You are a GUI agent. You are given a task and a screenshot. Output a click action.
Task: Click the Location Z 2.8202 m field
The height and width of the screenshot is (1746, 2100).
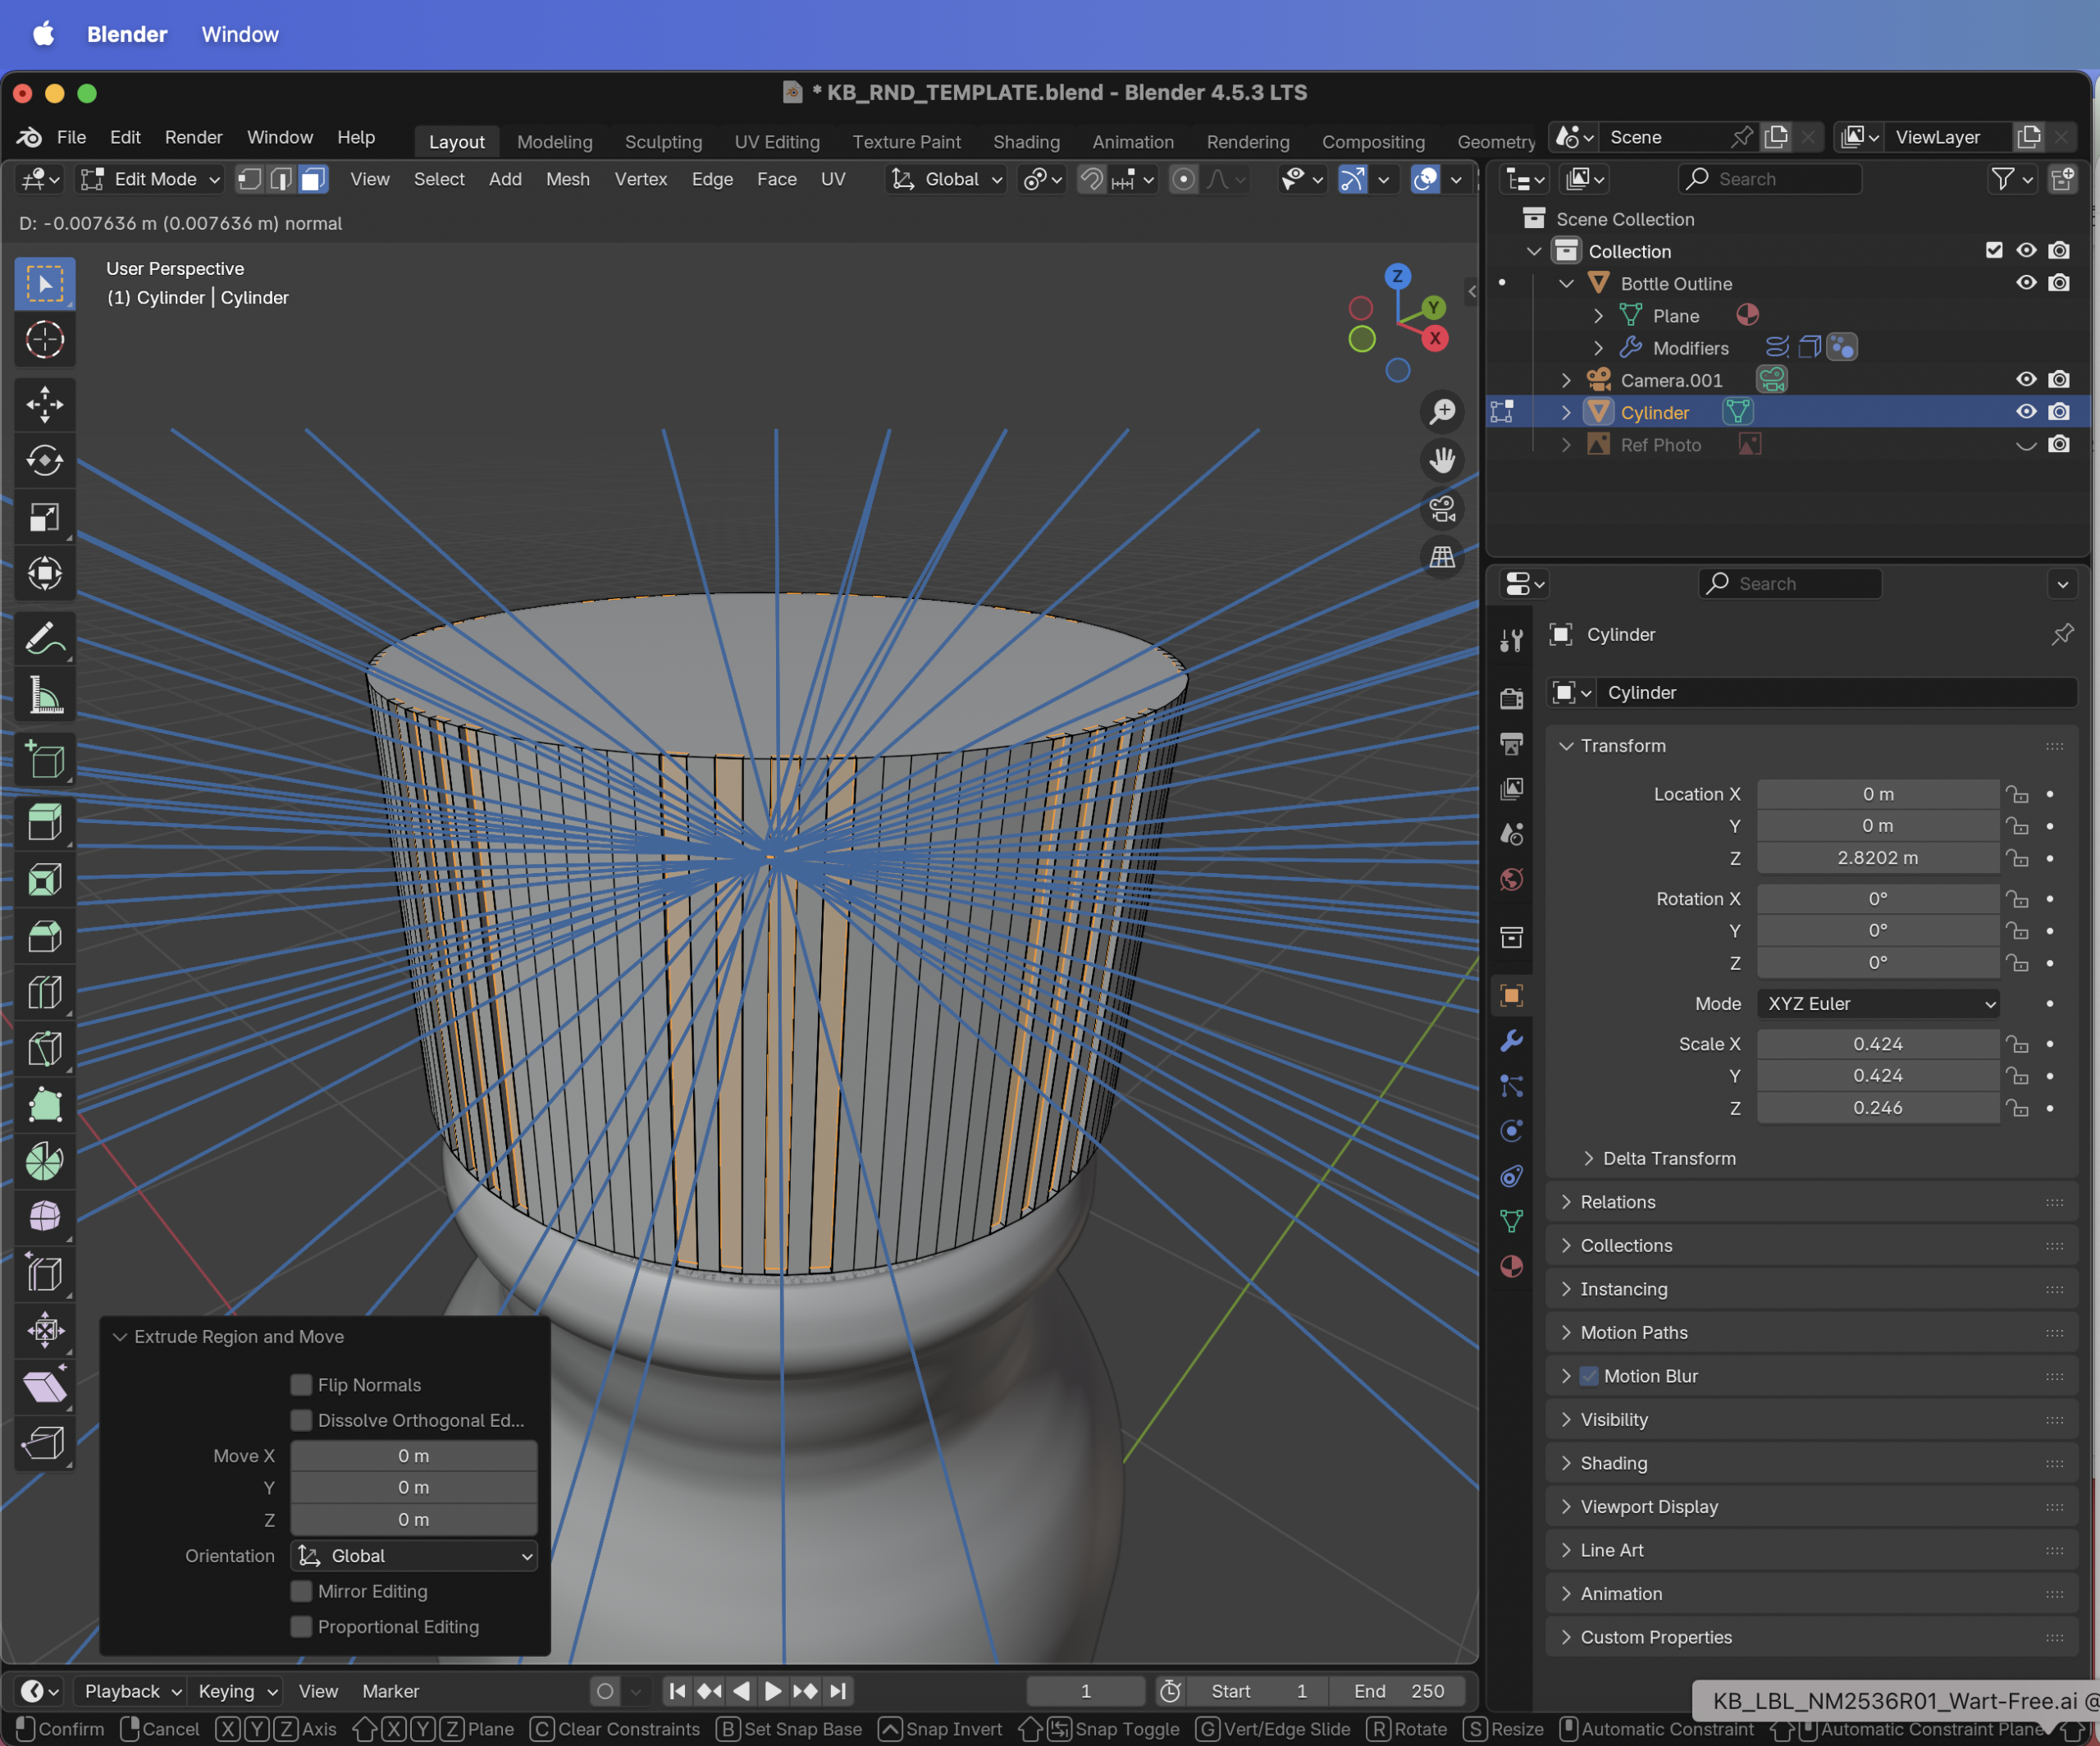1878,858
